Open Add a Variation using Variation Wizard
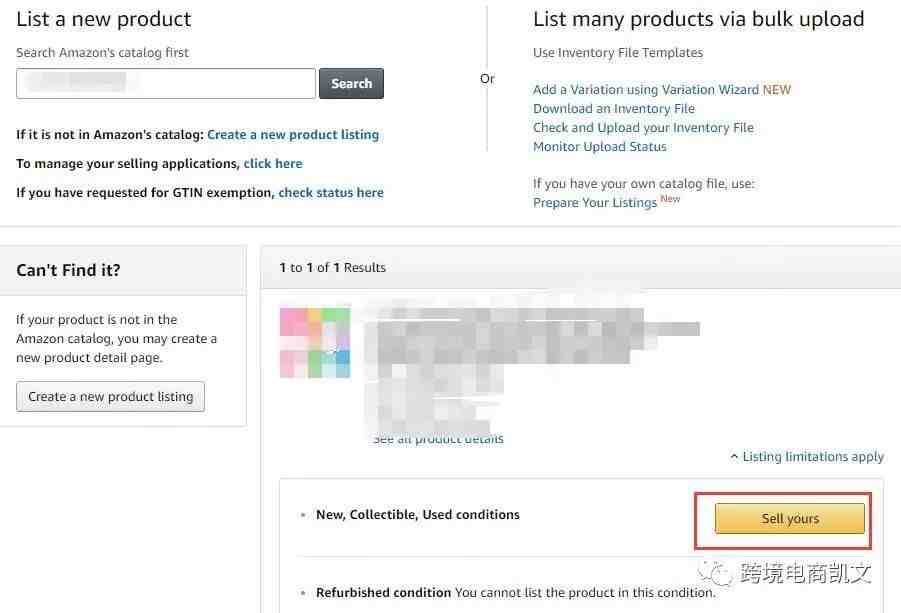 646,89
